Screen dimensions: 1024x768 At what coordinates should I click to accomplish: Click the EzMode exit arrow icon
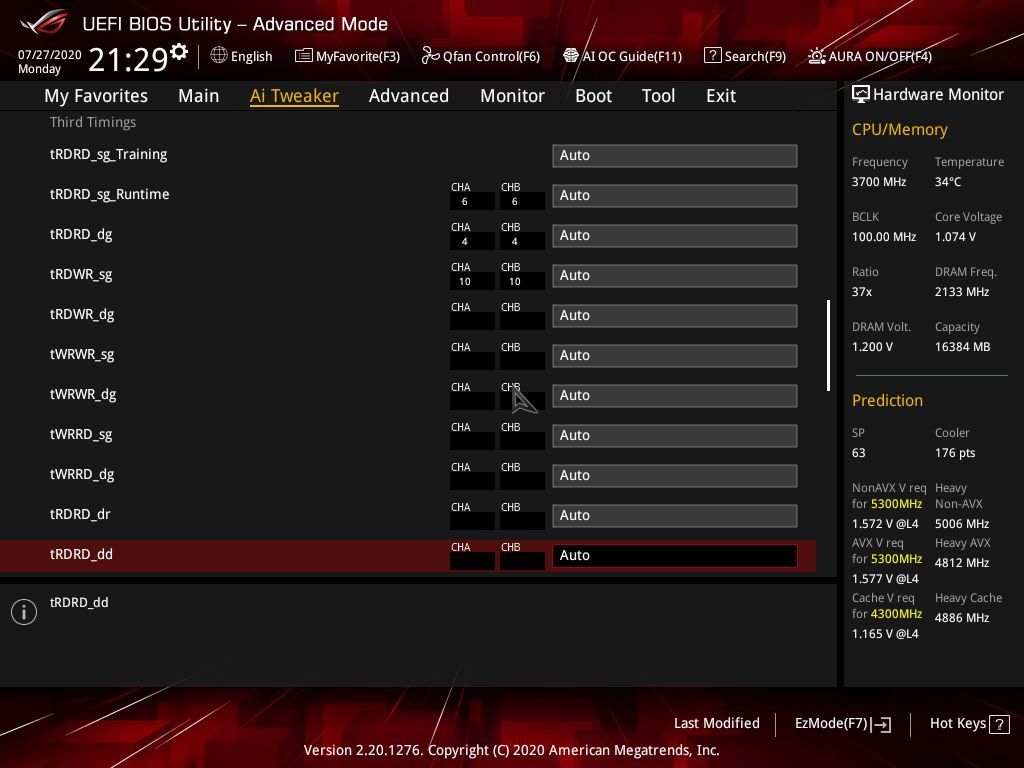point(881,724)
